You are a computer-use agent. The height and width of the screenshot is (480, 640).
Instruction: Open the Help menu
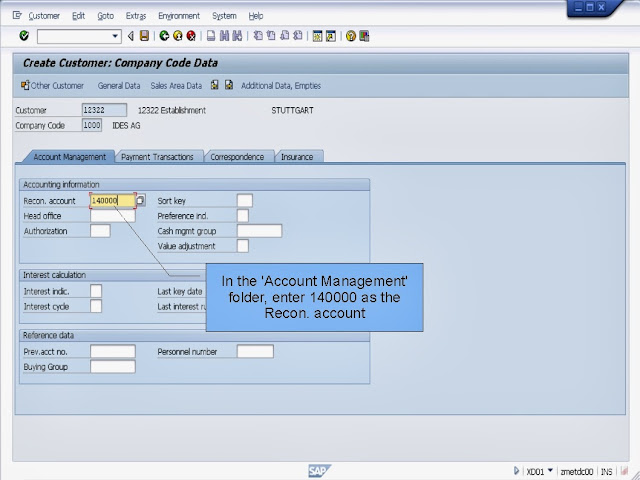click(256, 16)
